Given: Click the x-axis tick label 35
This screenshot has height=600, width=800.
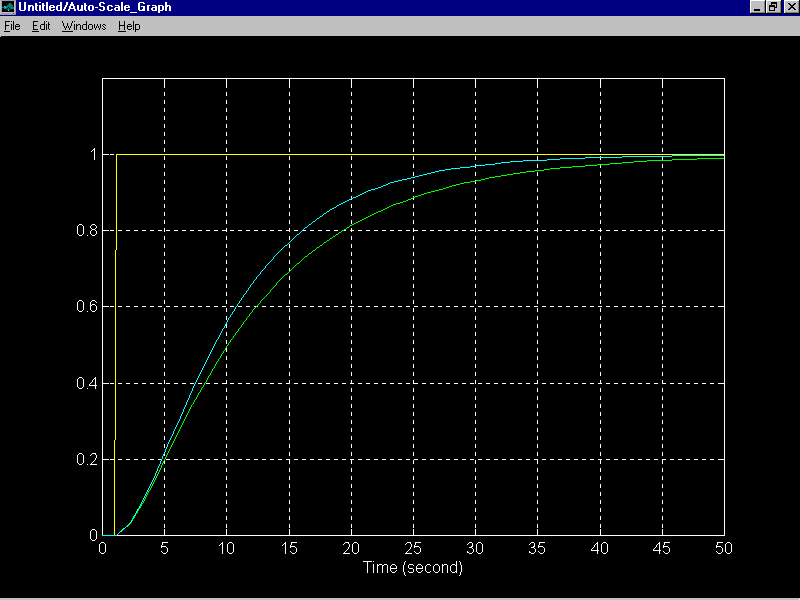Looking at the screenshot, I should coord(537,548).
